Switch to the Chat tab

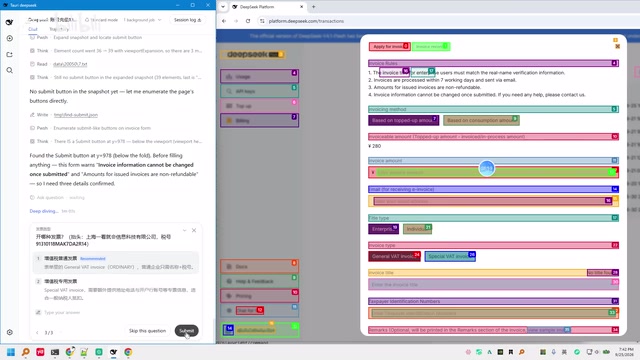pos(33,29)
